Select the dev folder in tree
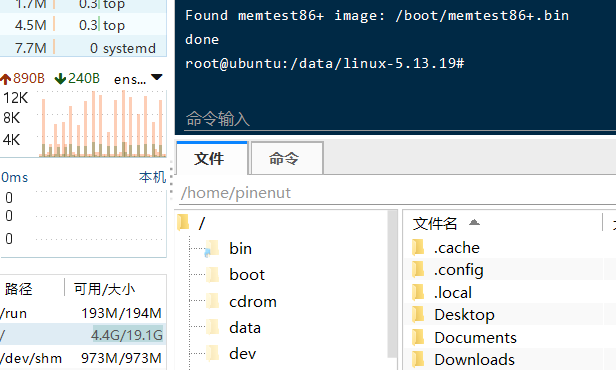Image resolution: width=616 pixels, height=370 pixels. point(242,354)
